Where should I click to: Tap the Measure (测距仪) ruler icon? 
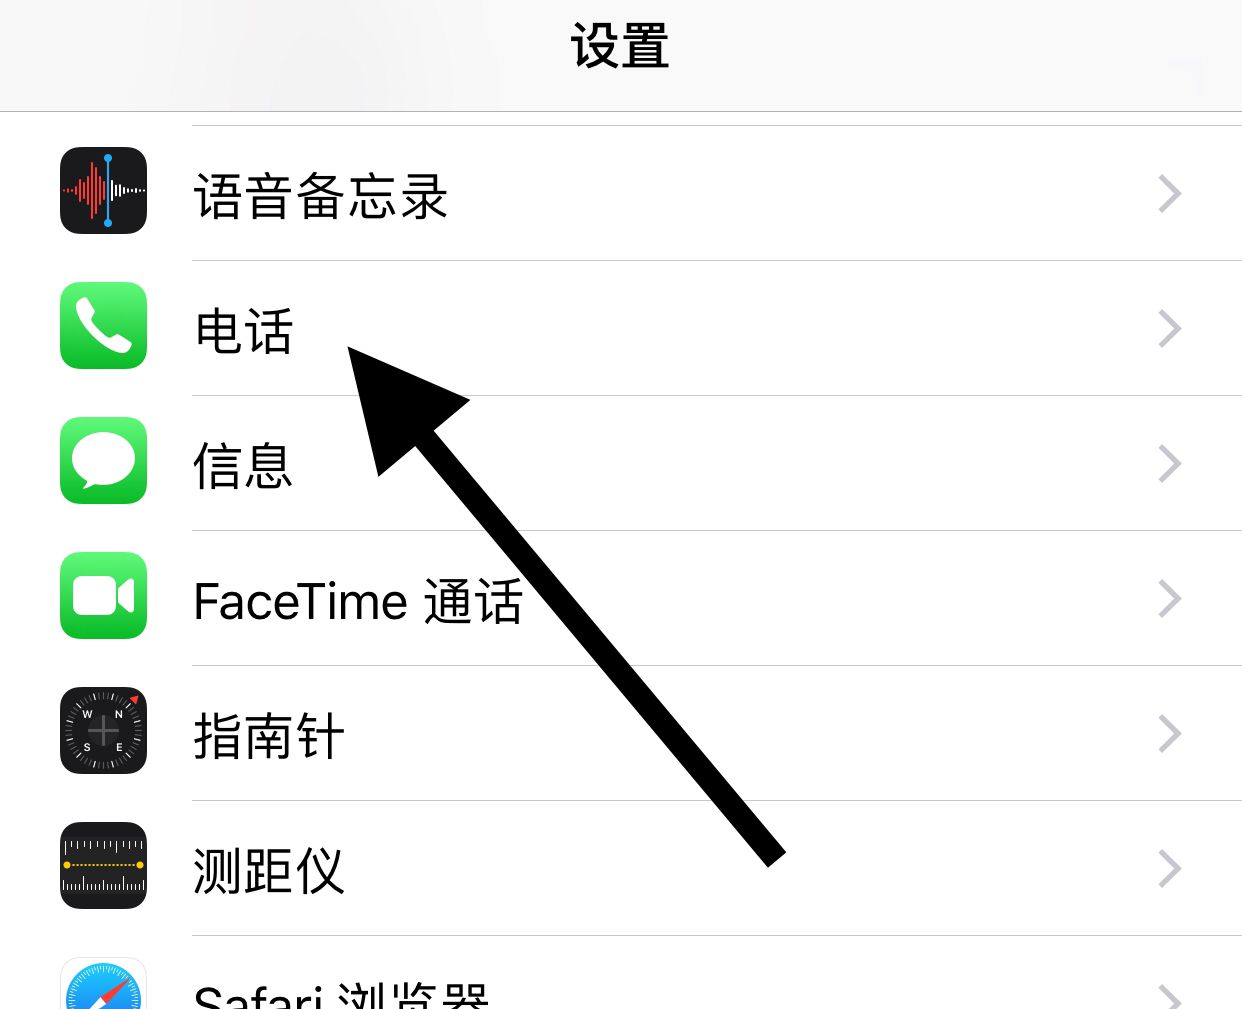click(103, 866)
